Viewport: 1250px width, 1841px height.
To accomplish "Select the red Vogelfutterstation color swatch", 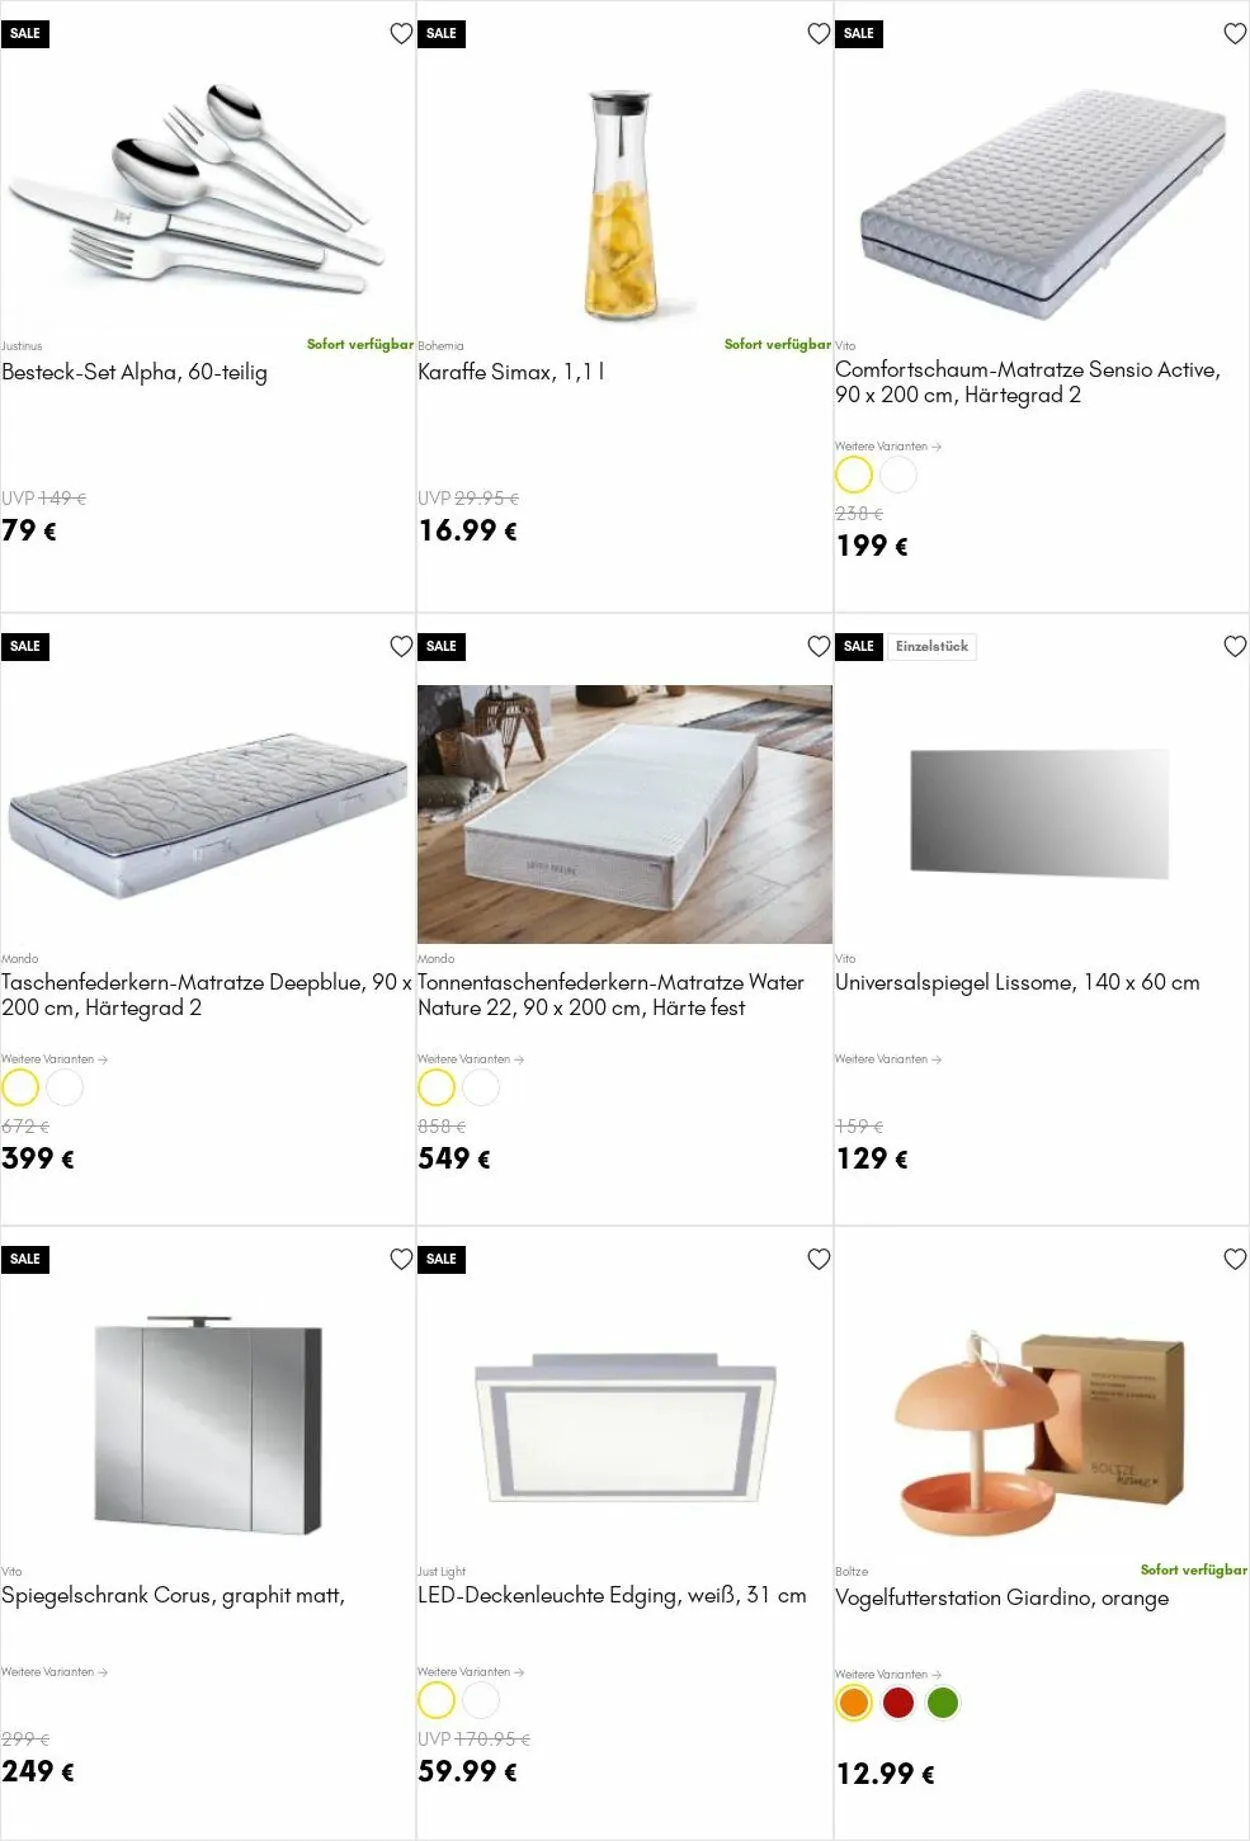I will pos(898,1703).
